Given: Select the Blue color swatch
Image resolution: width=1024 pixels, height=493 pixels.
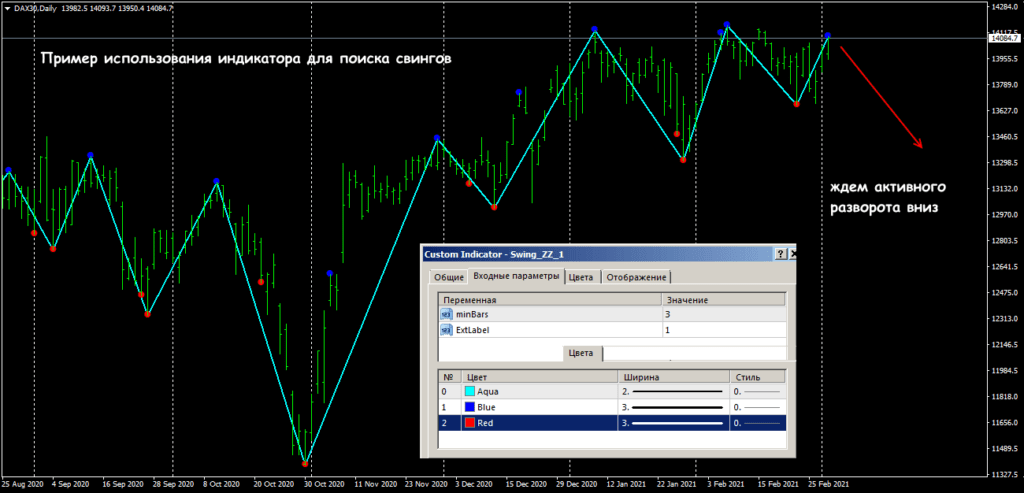Looking at the screenshot, I should 469,408.
